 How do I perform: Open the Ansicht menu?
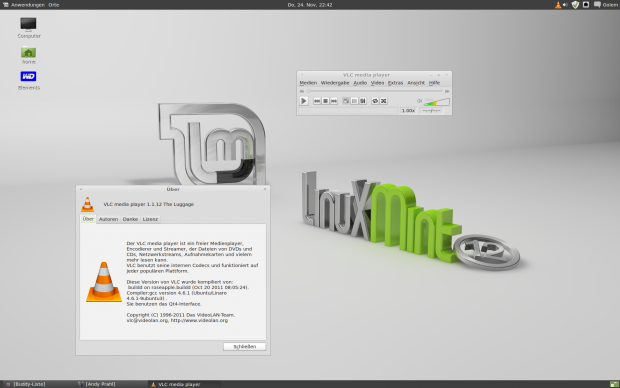[416, 83]
